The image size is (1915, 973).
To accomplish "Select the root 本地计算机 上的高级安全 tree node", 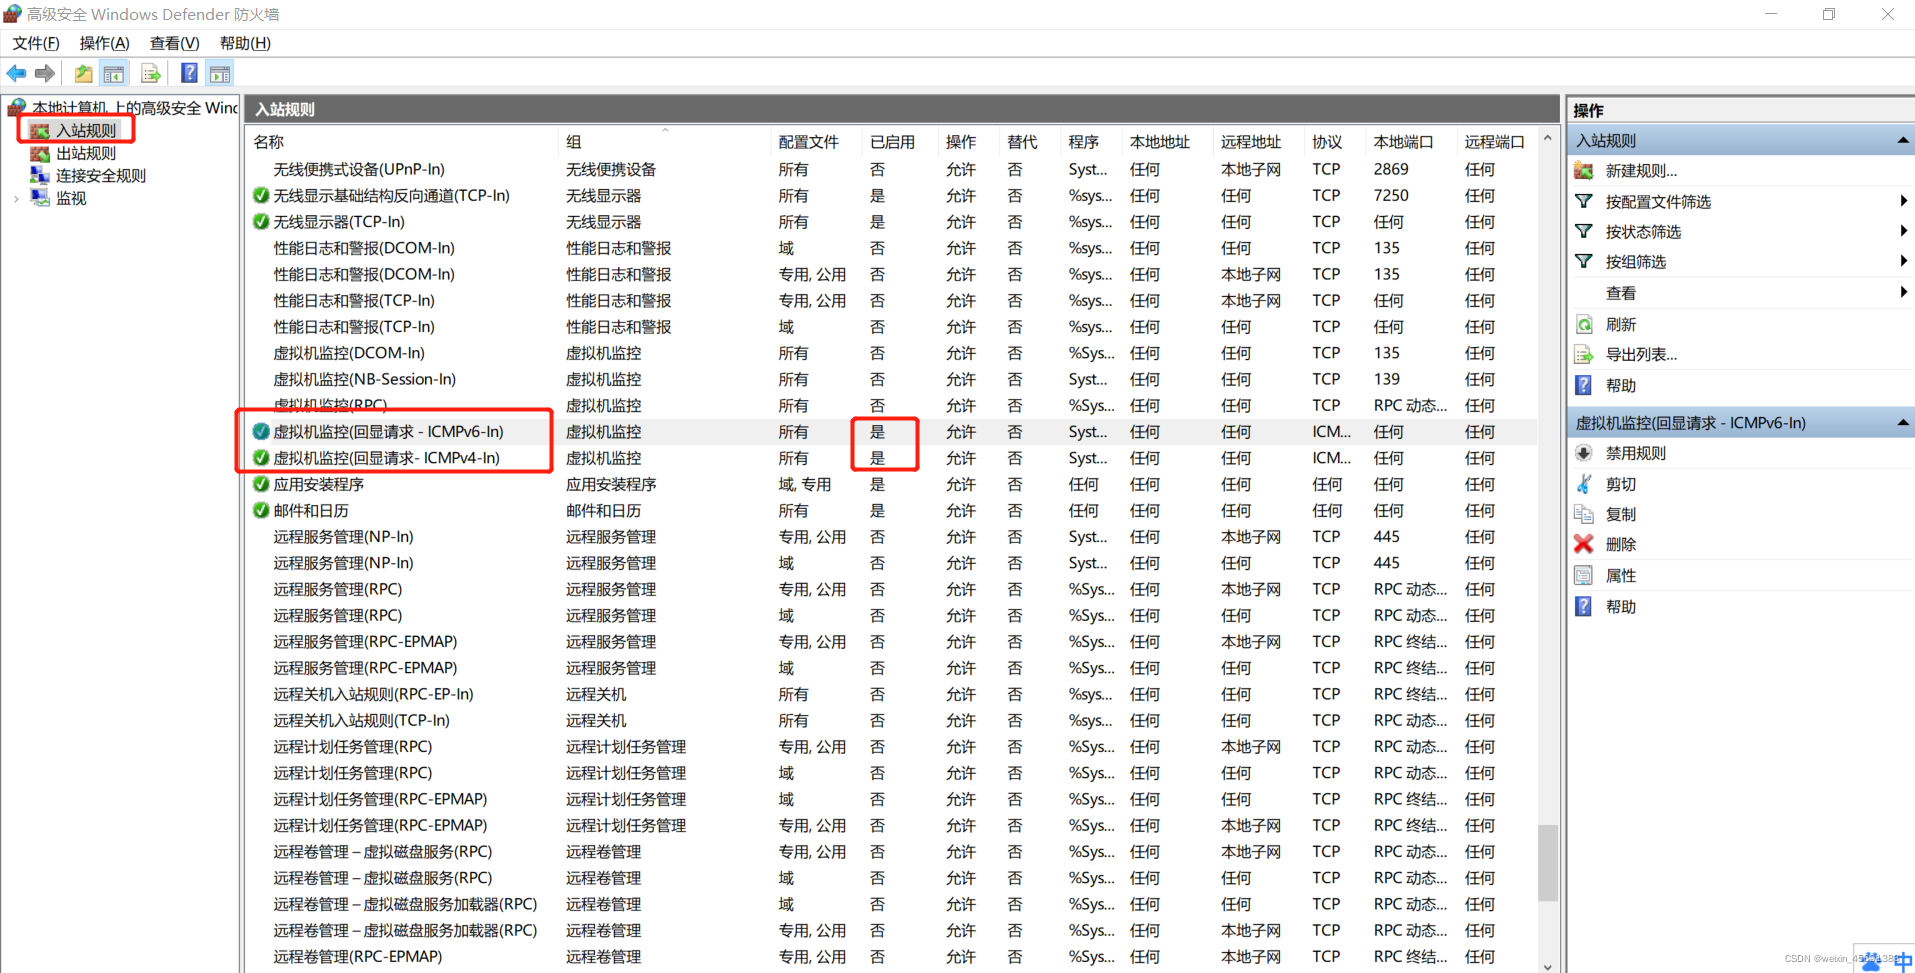I will coord(134,107).
